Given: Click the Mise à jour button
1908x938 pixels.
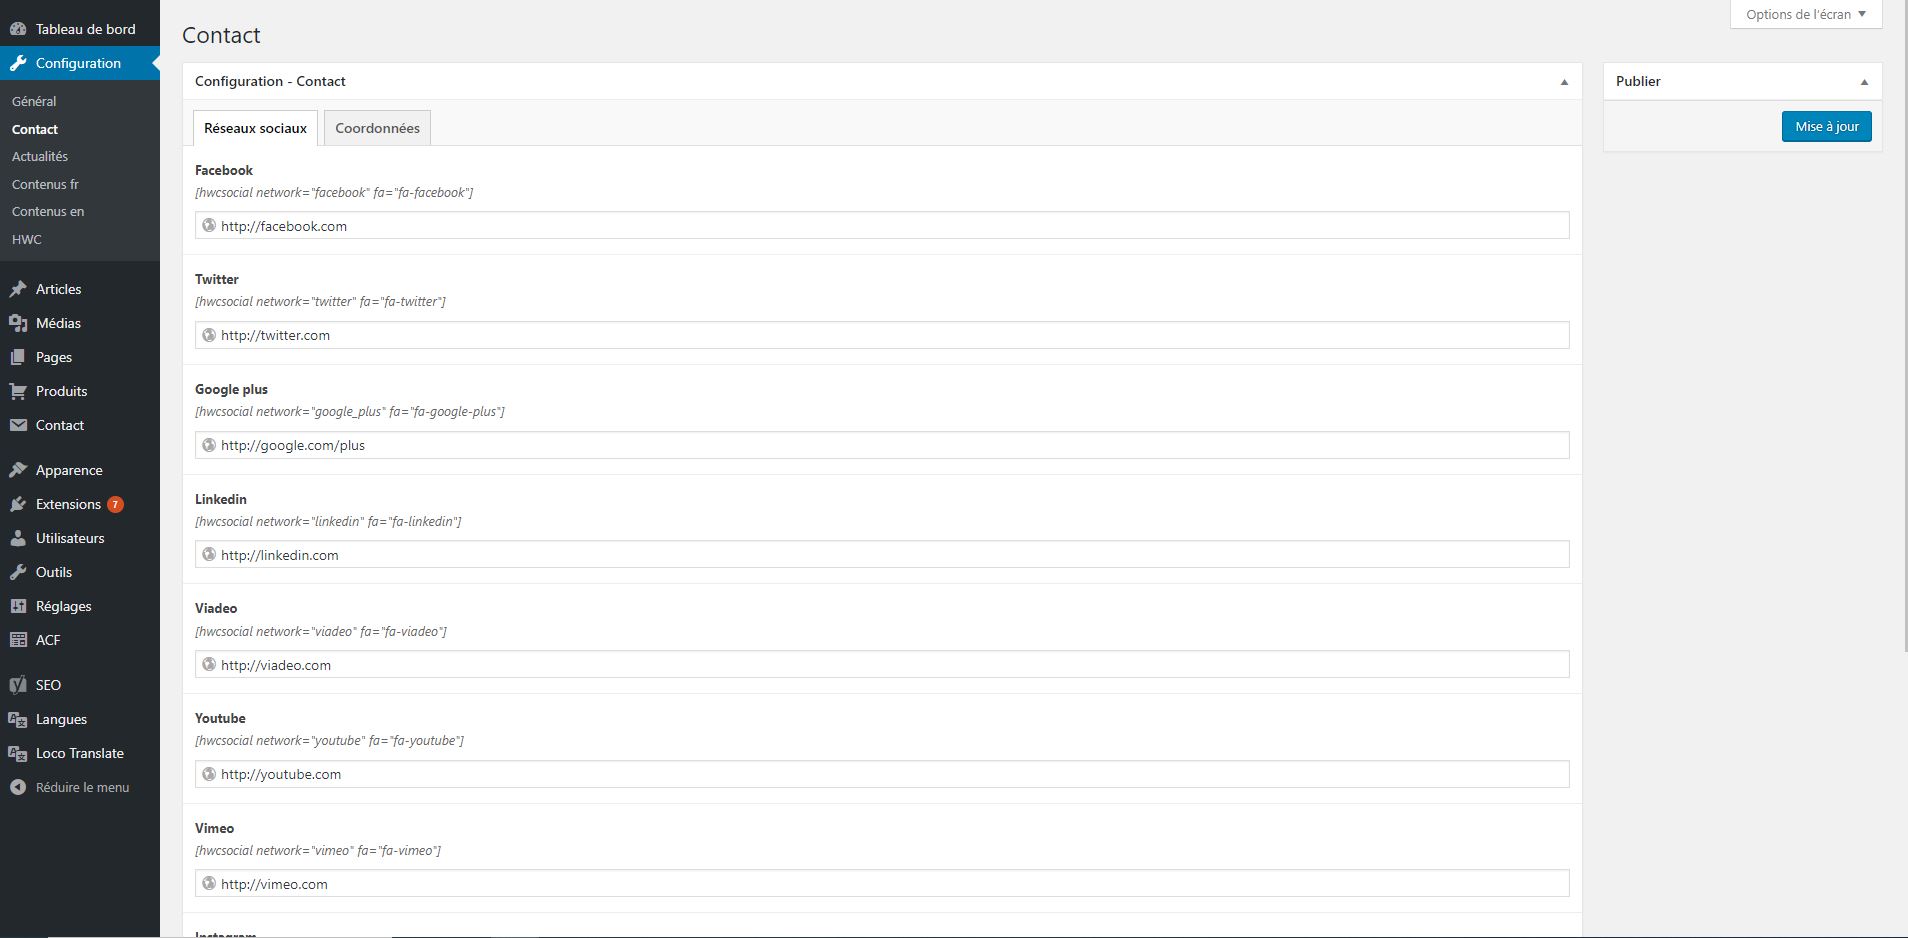Looking at the screenshot, I should (x=1826, y=126).
